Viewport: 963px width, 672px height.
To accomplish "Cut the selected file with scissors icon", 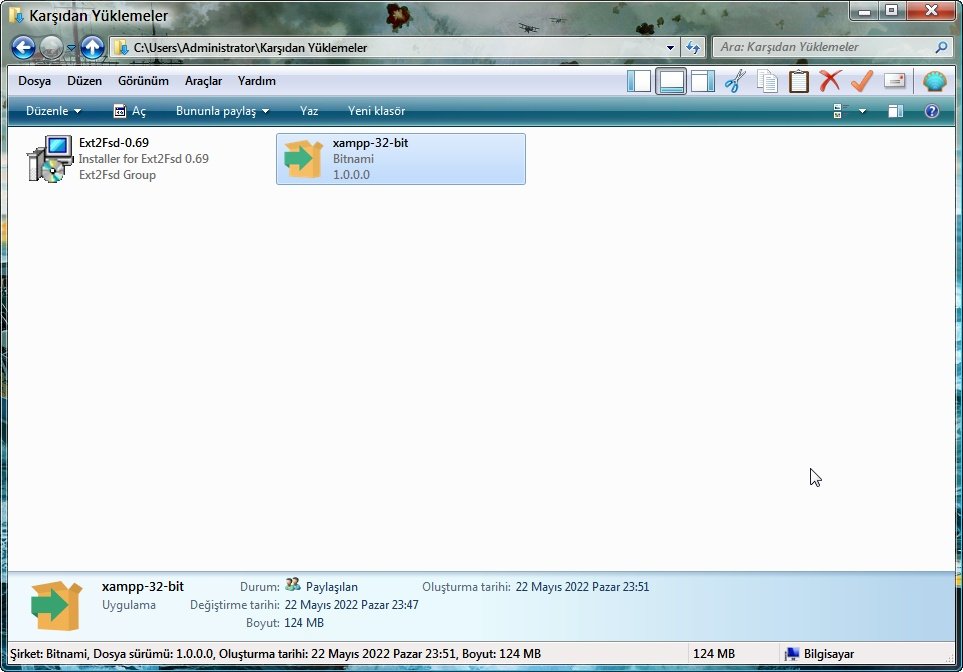I will tap(735, 81).
